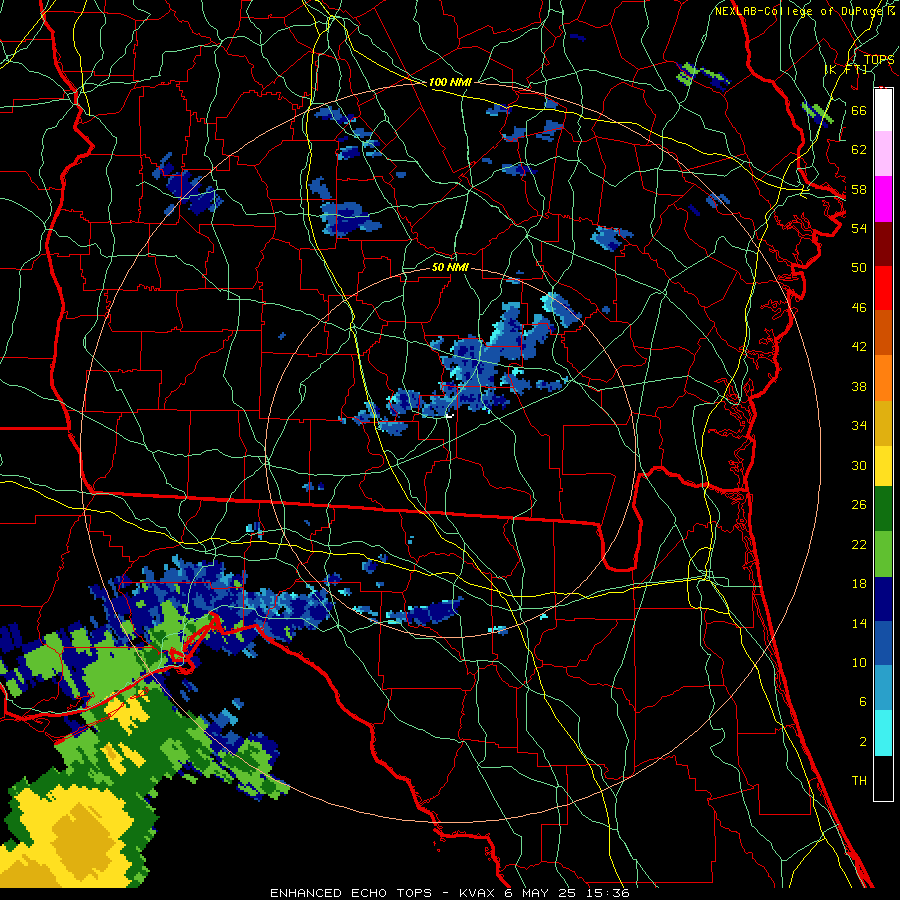Click the Enhanced Echo Tops KVAX caption
This screenshot has width=900, height=900.
[449, 893]
